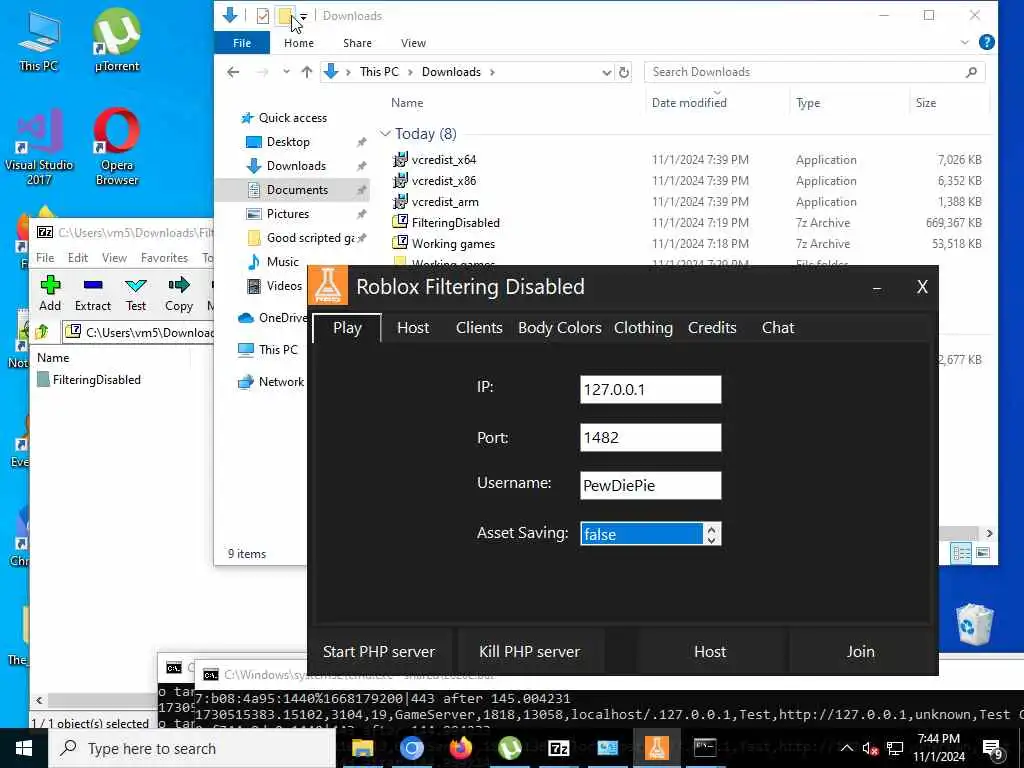Click the search magnifier in Search Downloads
This screenshot has height=768, width=1024.
[971, 72]
